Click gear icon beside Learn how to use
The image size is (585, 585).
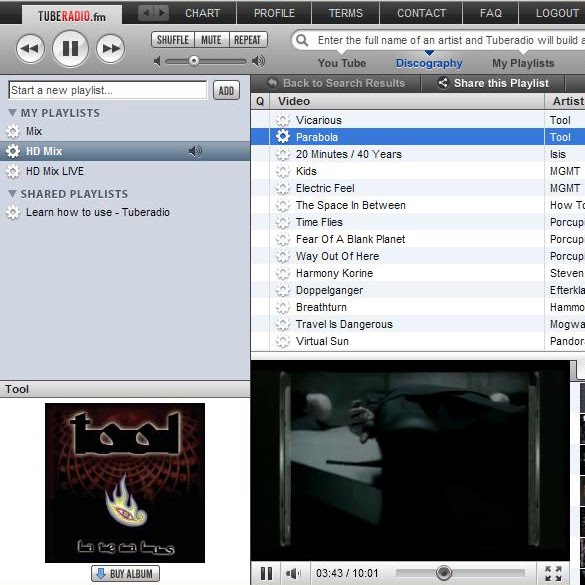[x=13, y=212]
